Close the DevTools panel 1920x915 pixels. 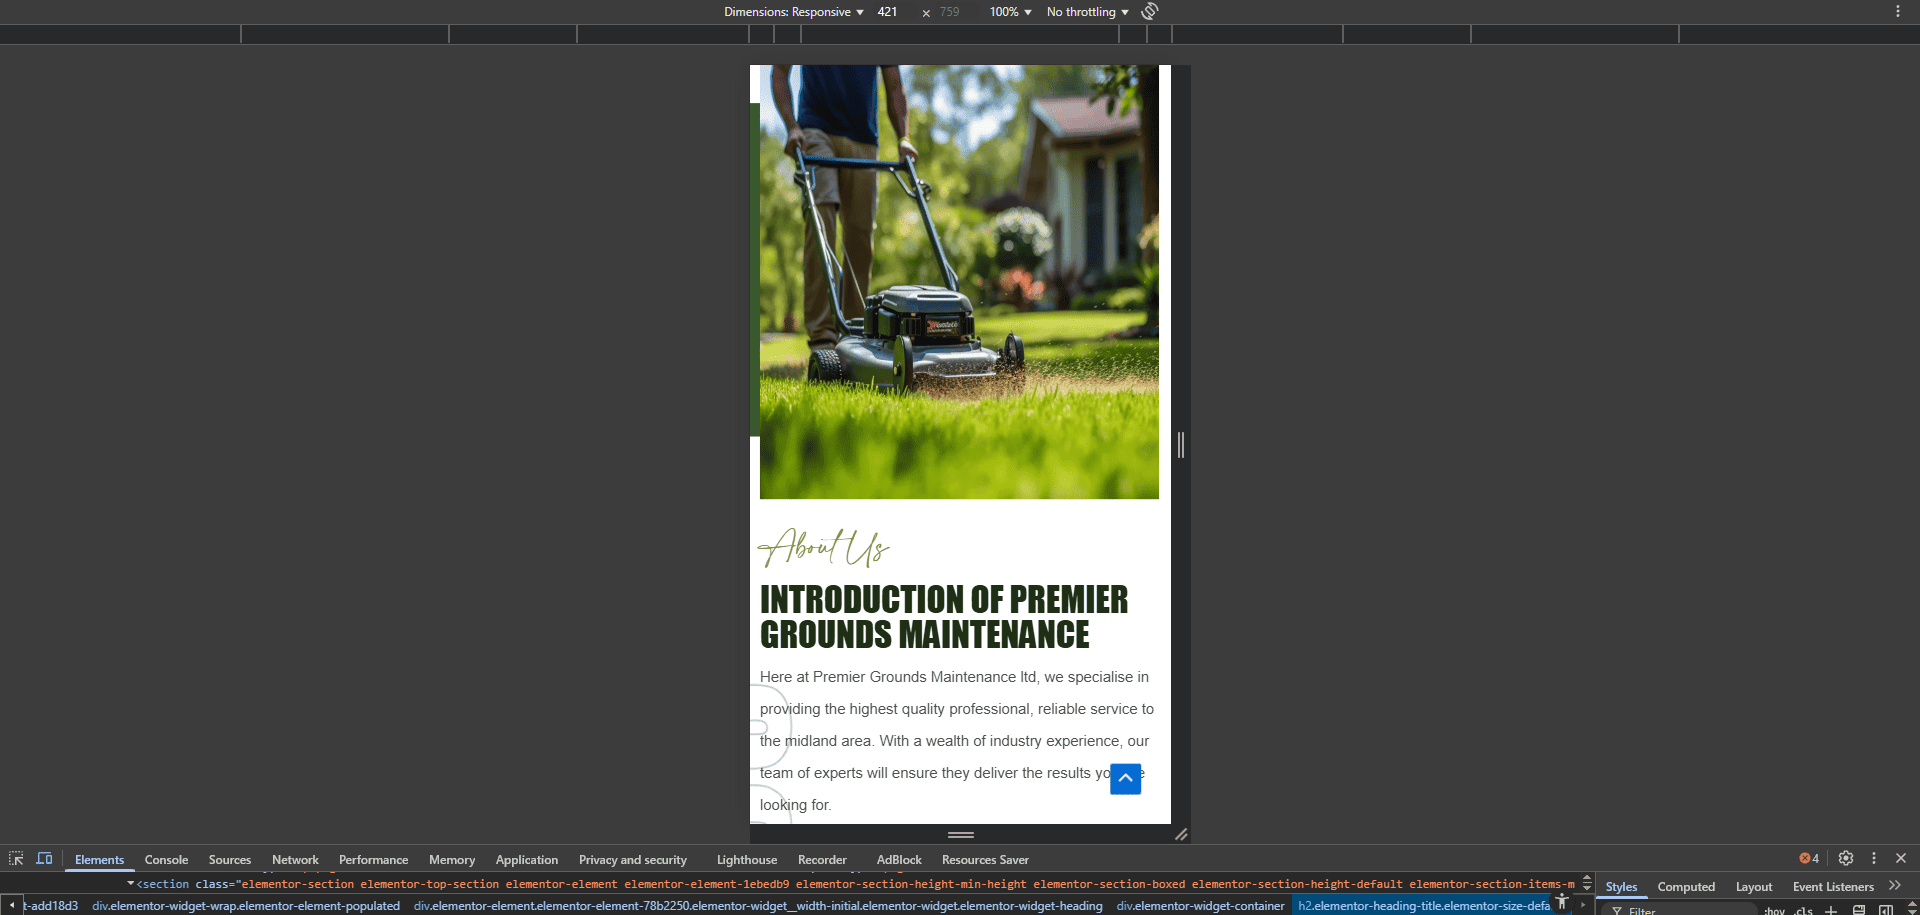coord(1901,858)
